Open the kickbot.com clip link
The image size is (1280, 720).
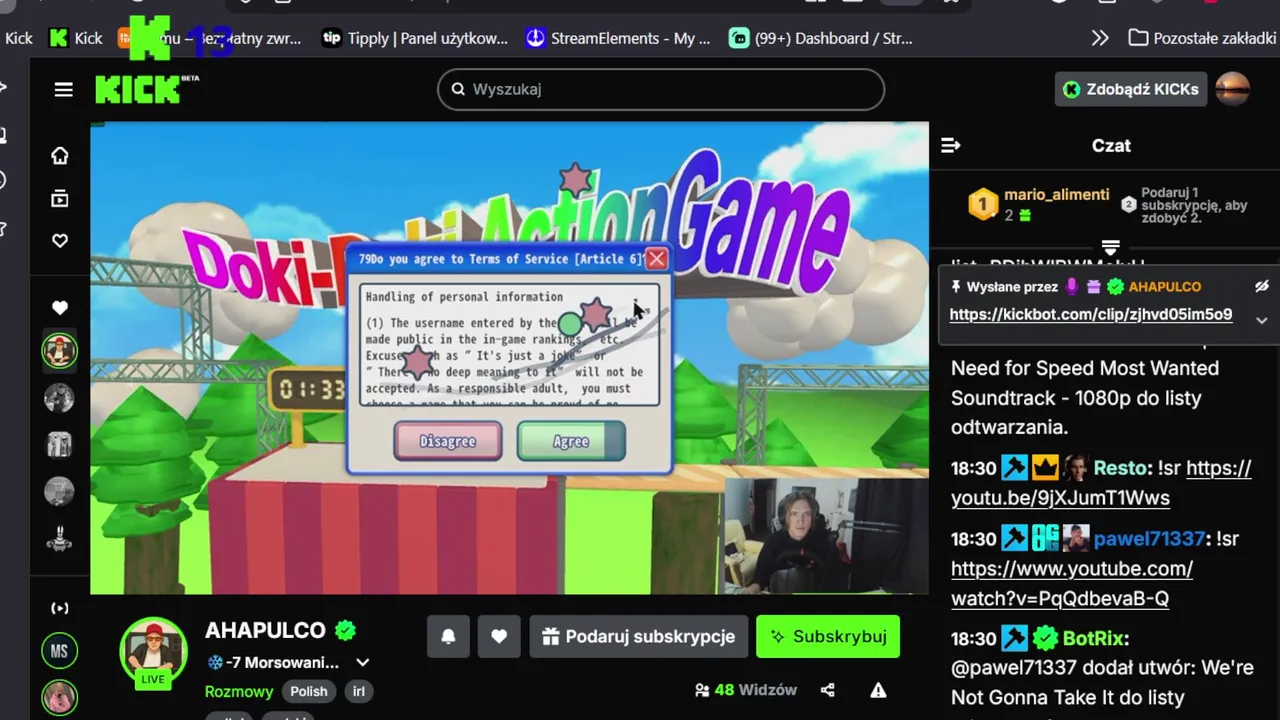click(x=1090, y=314)
